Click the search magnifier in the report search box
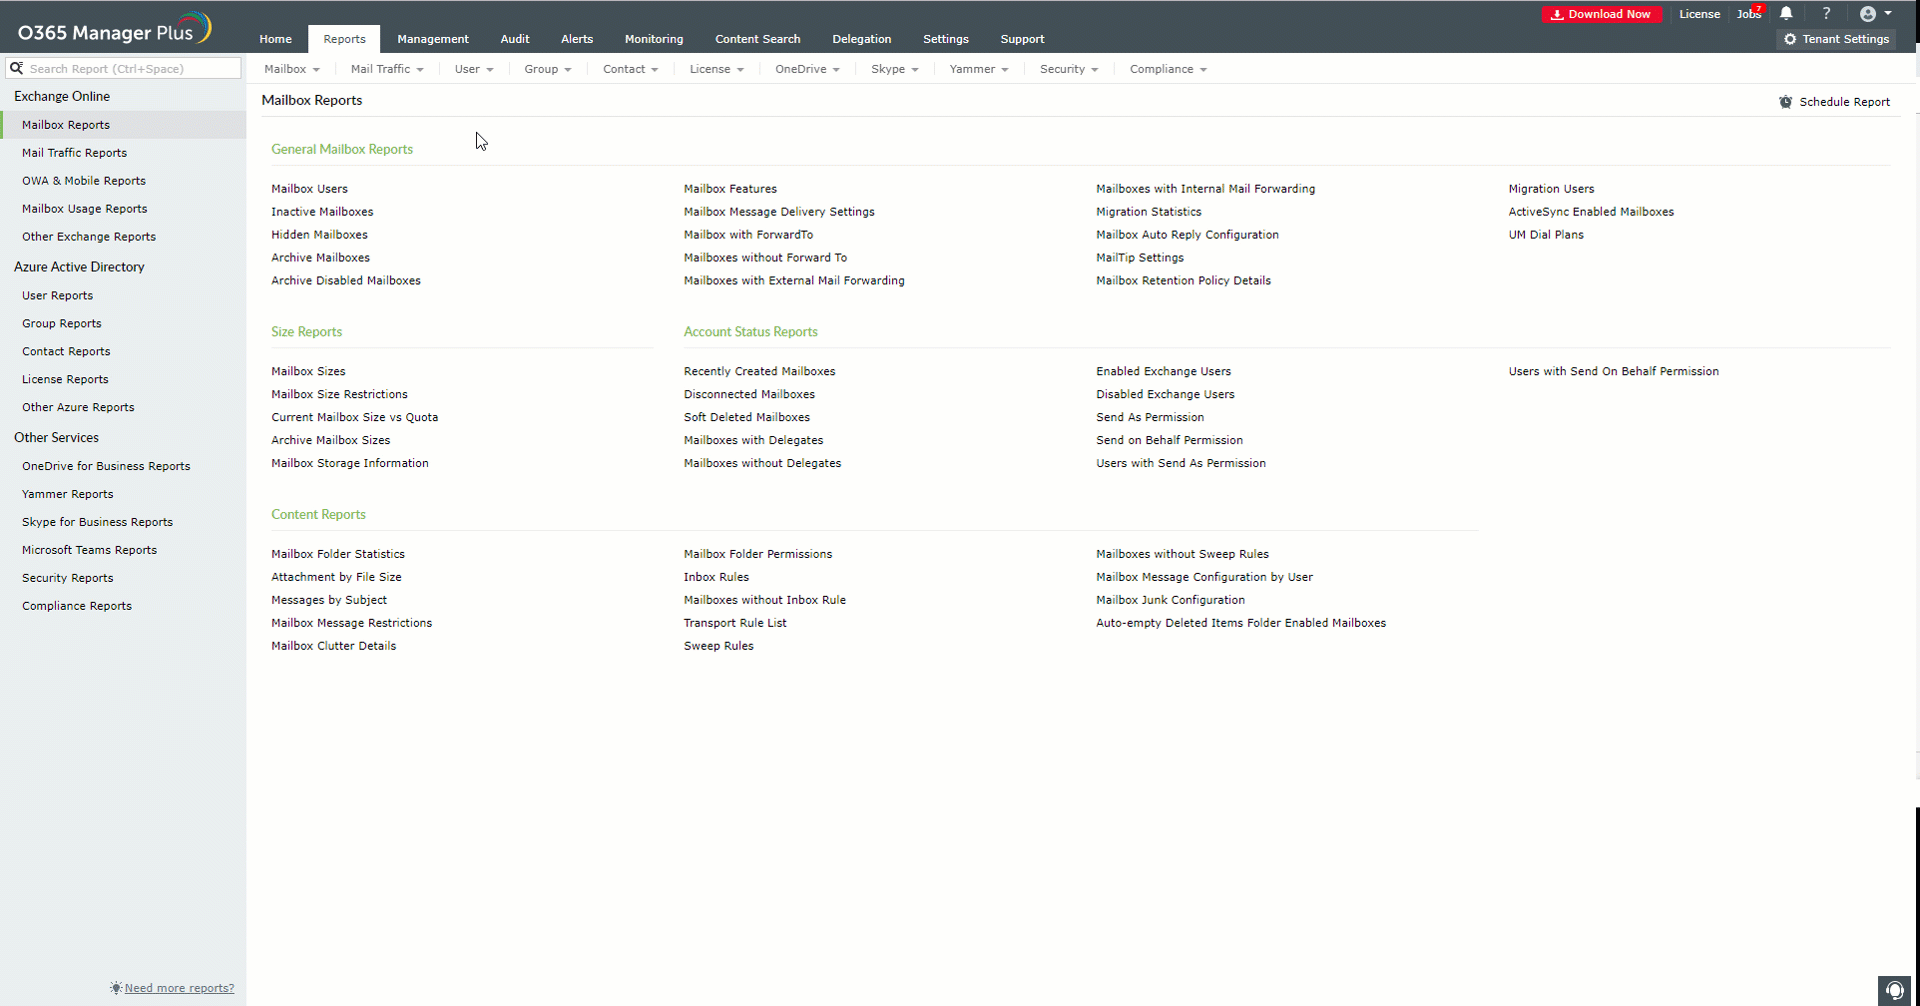 point(16,68)
